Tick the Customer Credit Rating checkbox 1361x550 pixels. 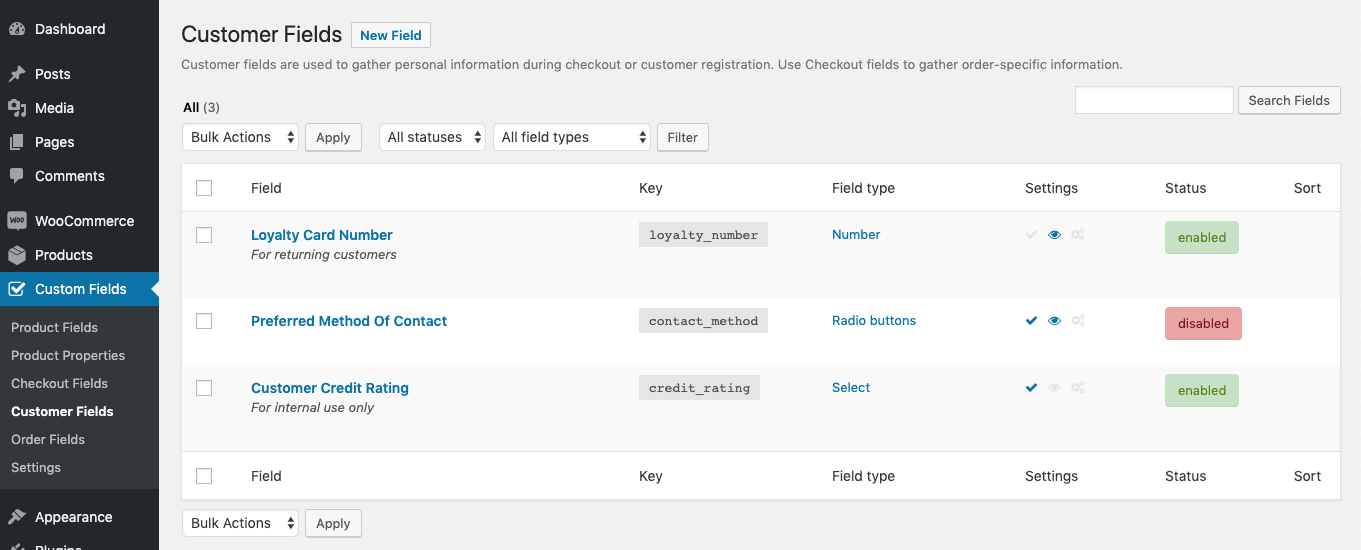click(x=204, y=388)
